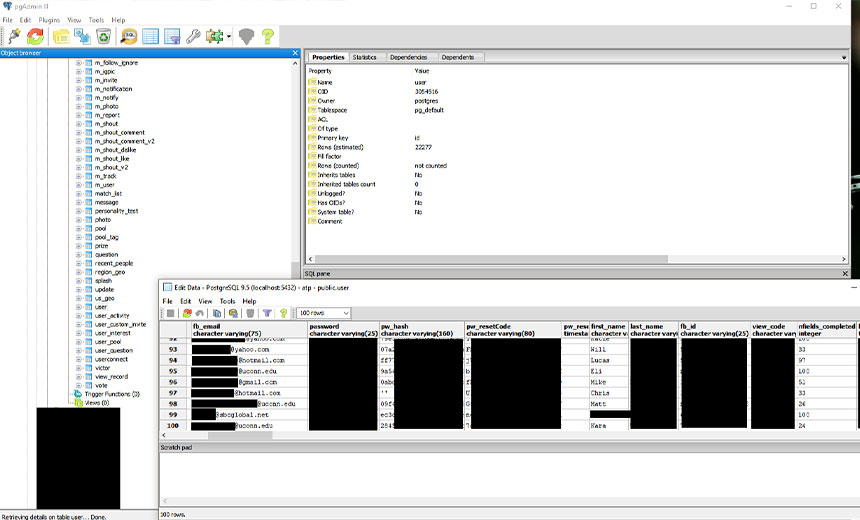Click the Plugins puzzle piece icon
Screen dimensions: 860x520
point(214,37)
